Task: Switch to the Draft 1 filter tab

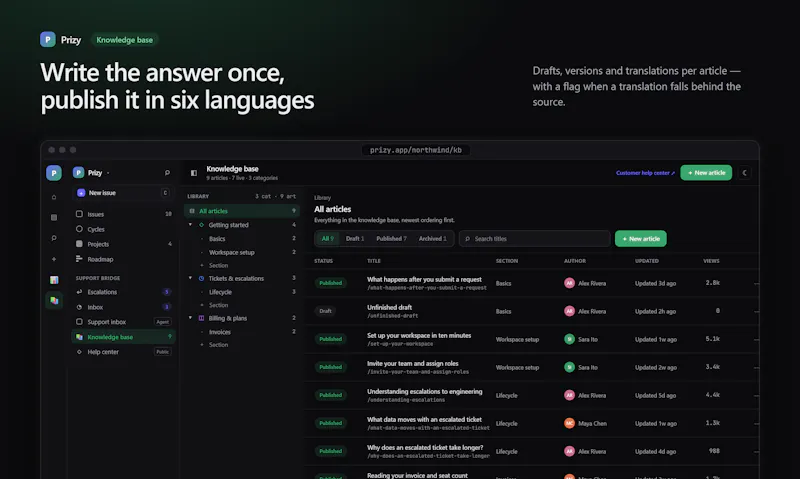Action: pyautogui.click(x=355, y=239)
